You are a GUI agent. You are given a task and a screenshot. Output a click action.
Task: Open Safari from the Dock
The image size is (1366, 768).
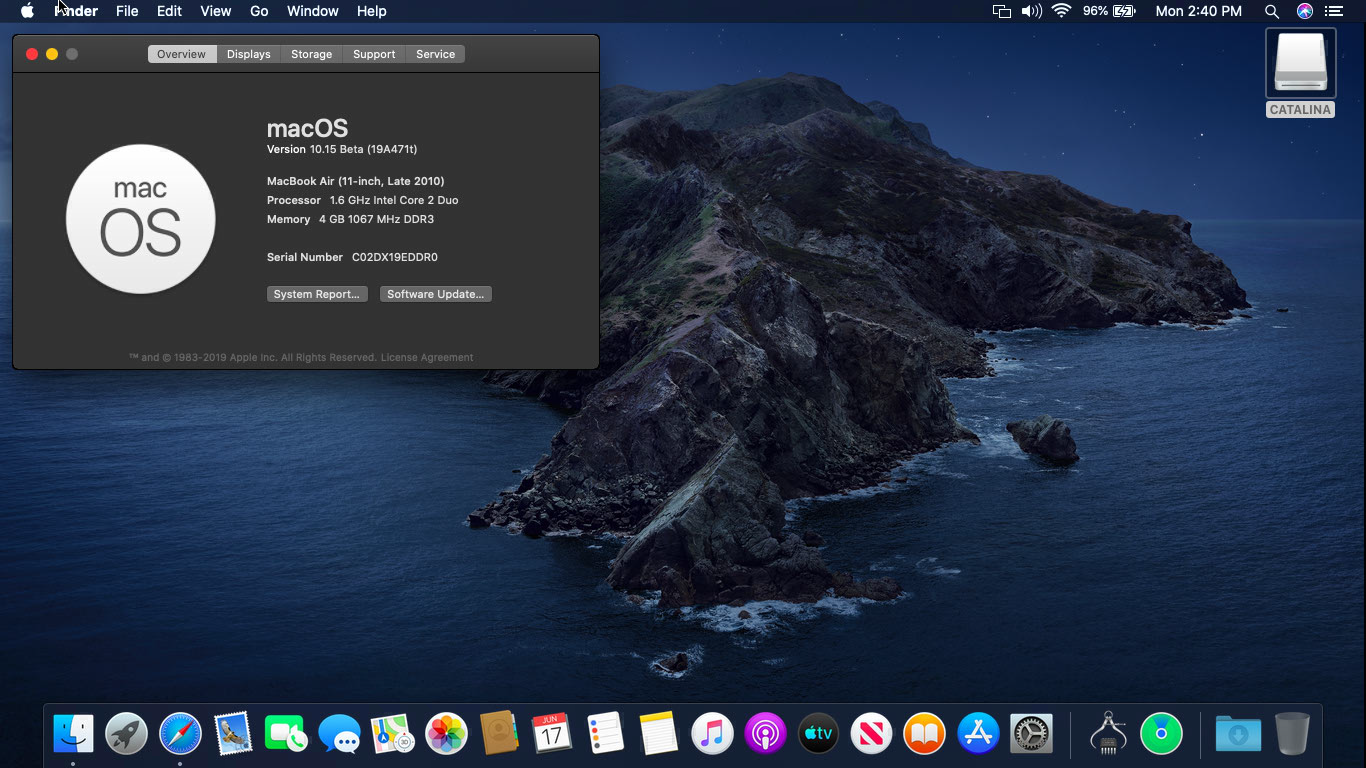point(179,733)
